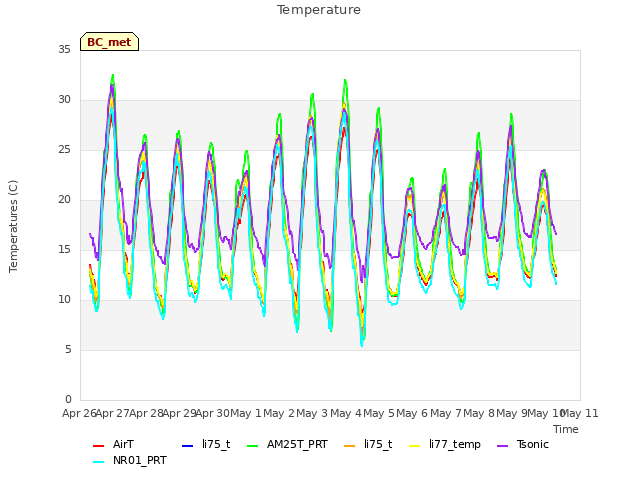
Task: Click the 15 y-axis tick label
Action: point(64,250)
